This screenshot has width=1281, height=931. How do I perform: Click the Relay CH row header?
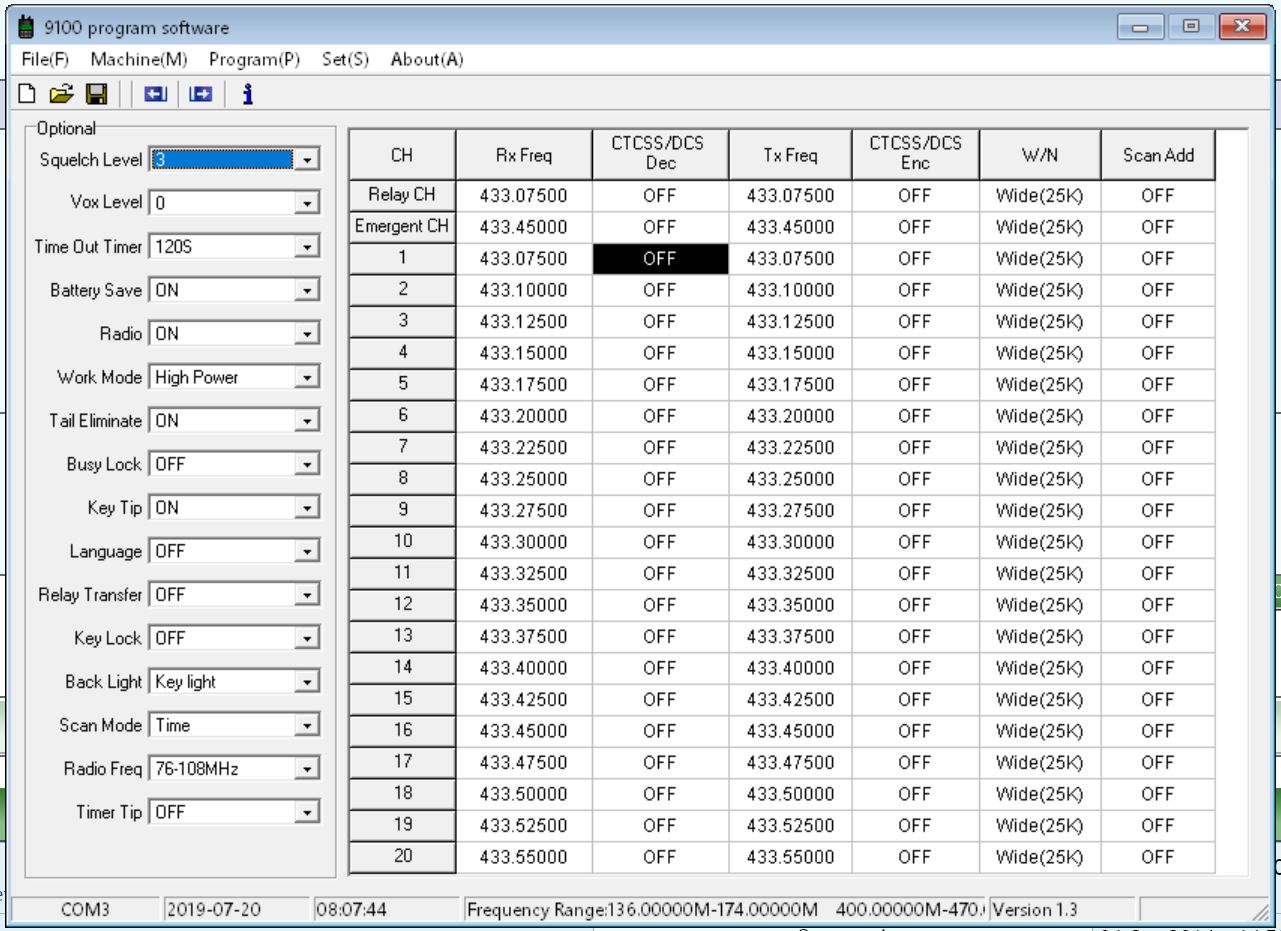[x=402, y=195]
